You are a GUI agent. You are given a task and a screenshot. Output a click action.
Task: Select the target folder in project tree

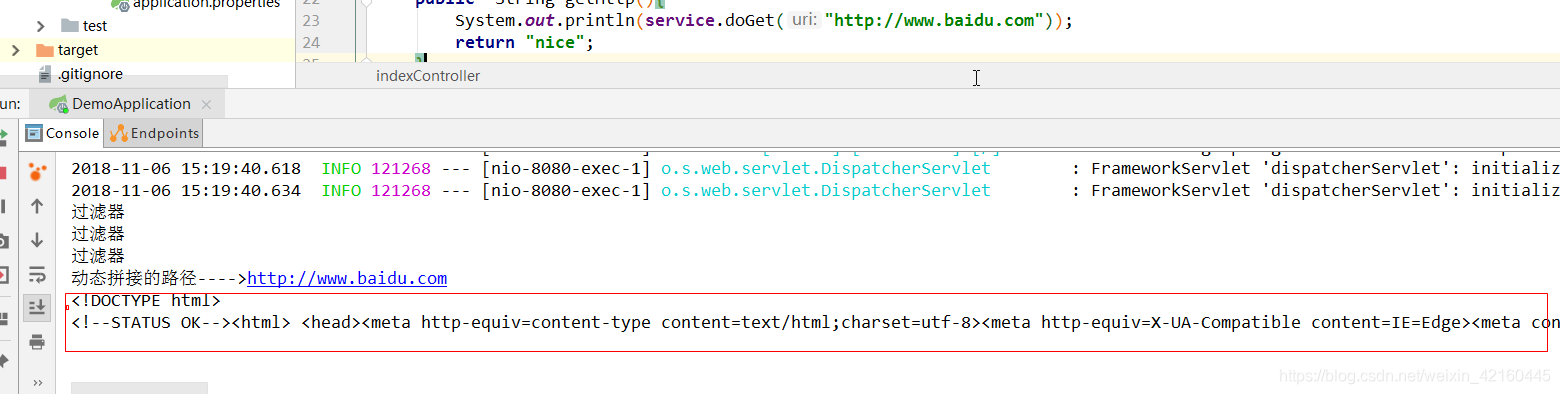point(67,50)
